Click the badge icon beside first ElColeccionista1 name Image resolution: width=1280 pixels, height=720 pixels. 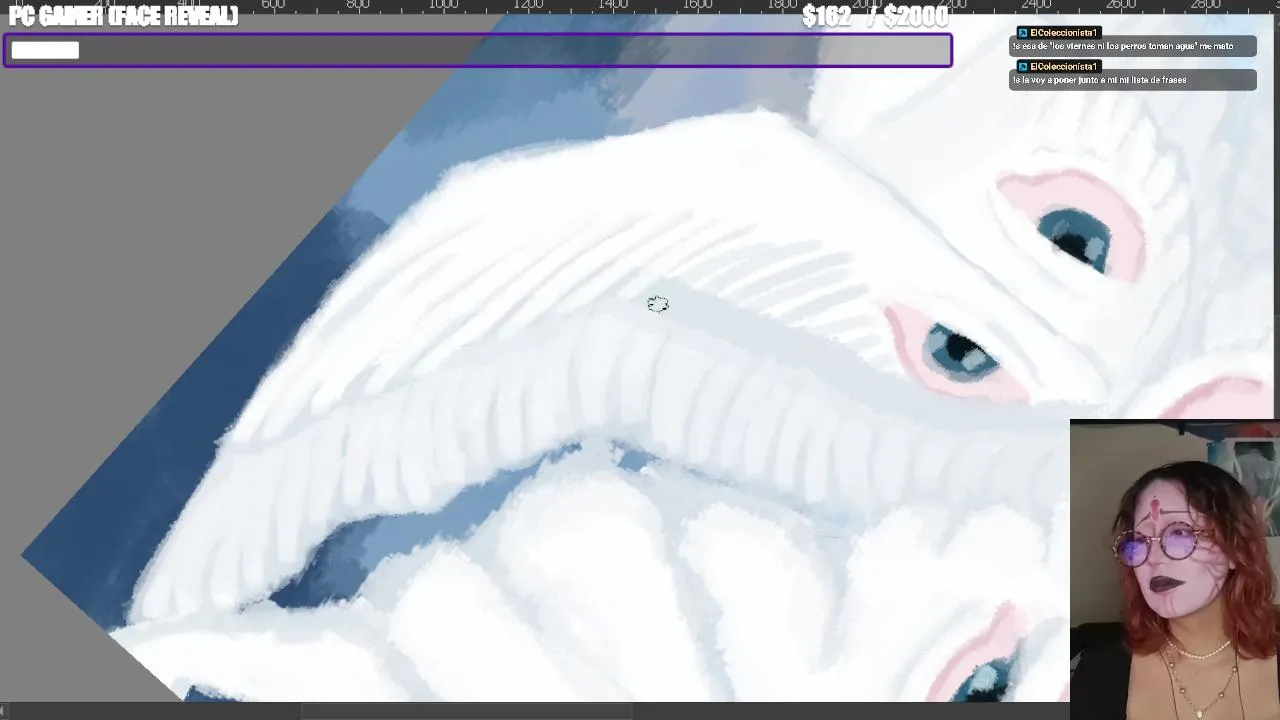click(x=1023, y=33)
